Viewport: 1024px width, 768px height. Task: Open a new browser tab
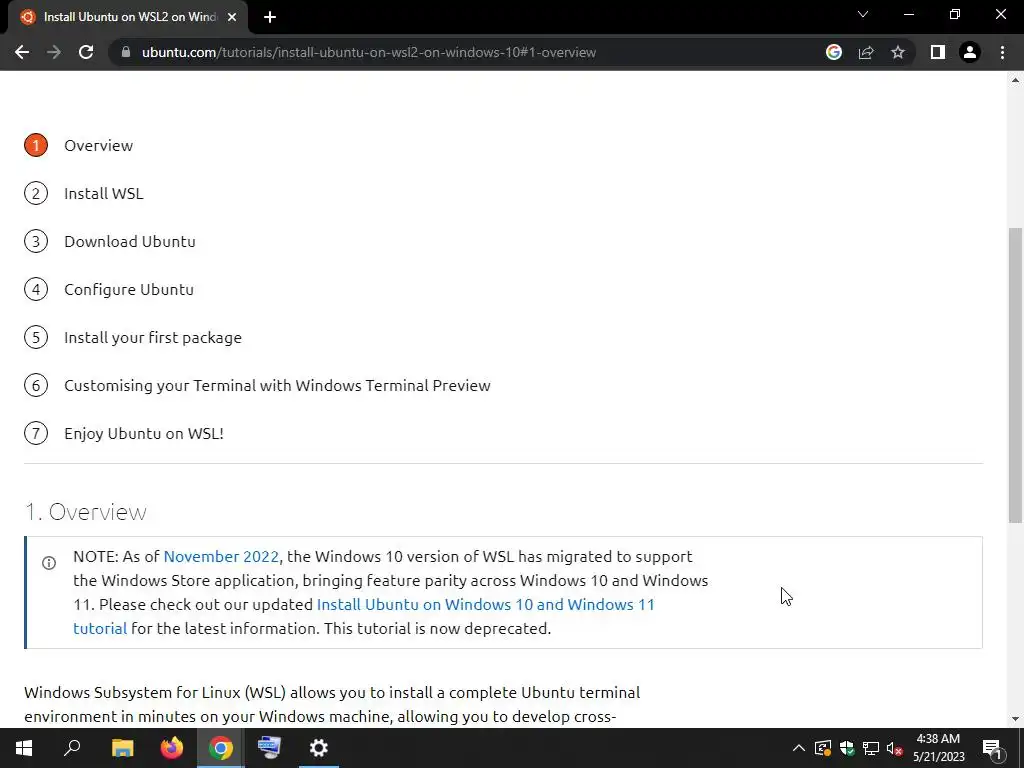click(270, 17)
